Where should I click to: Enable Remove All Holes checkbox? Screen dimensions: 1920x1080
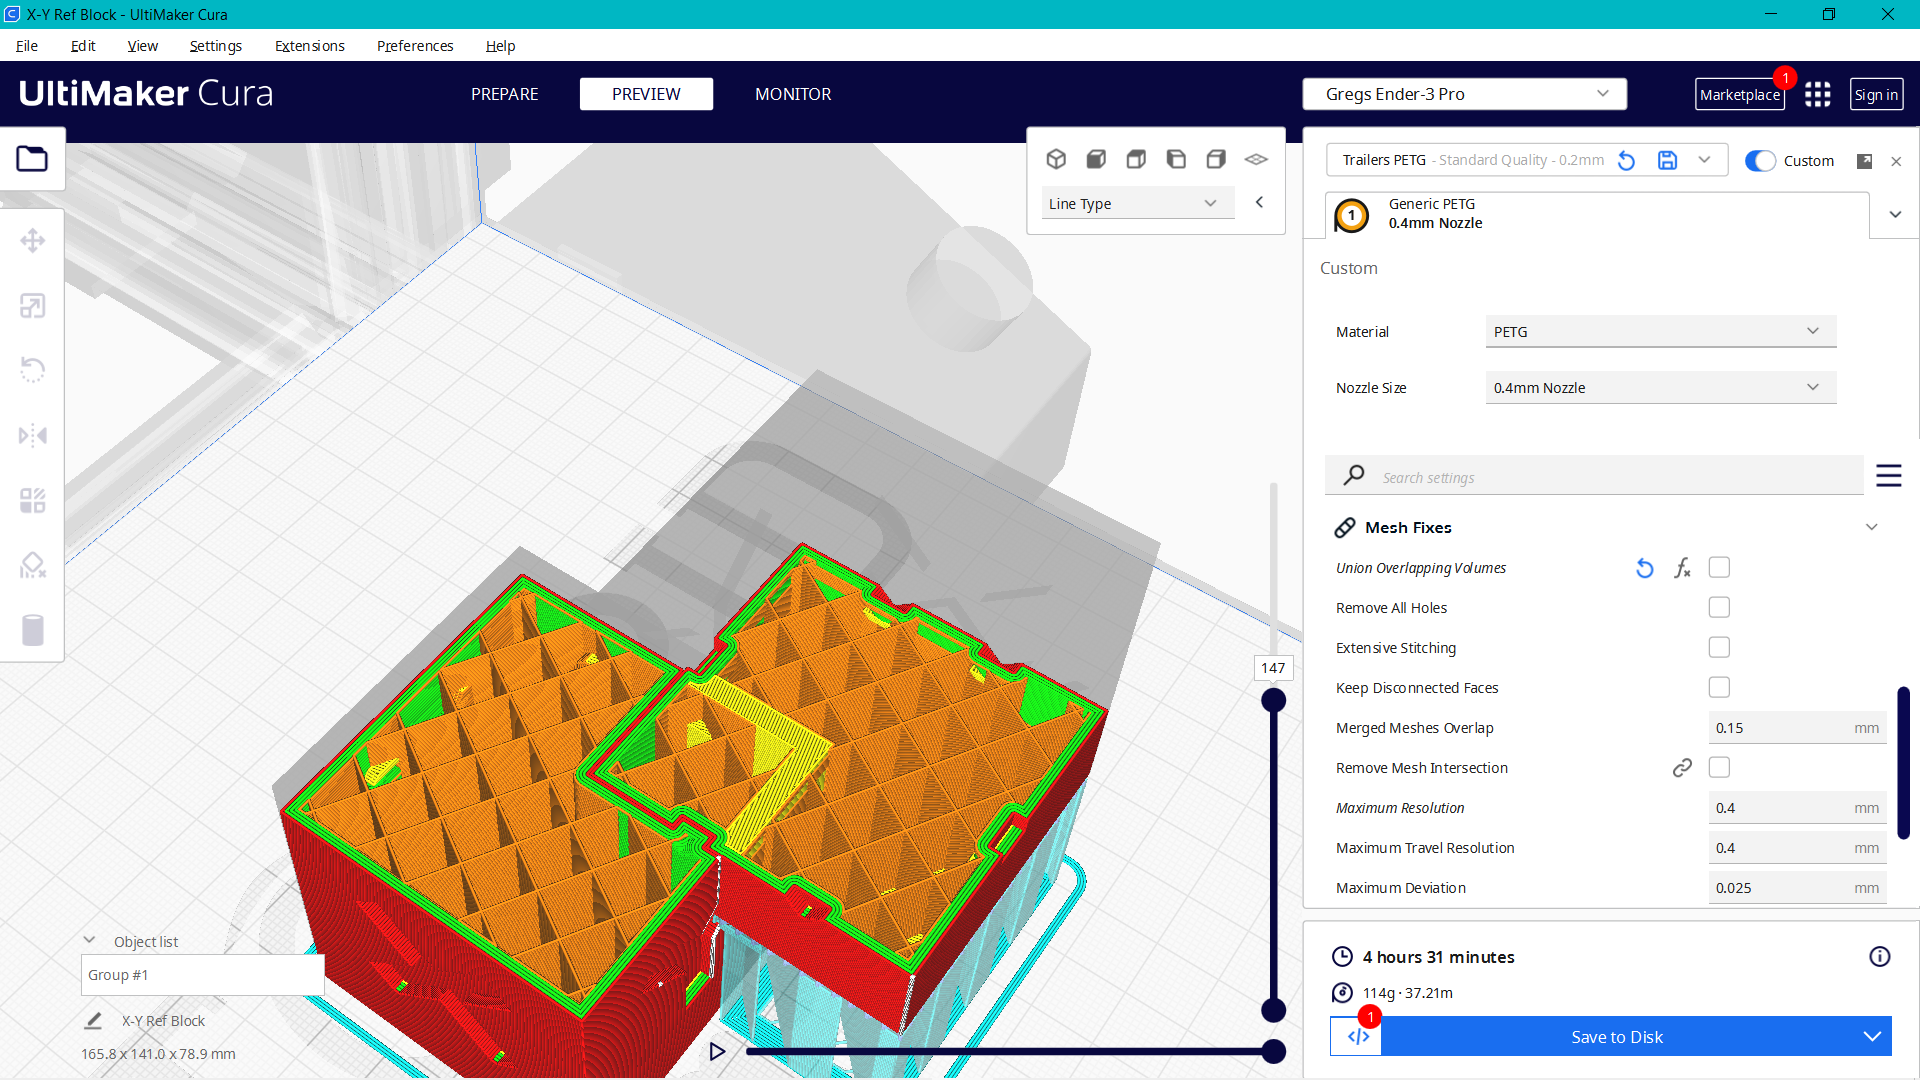(x=1718, y=608)
